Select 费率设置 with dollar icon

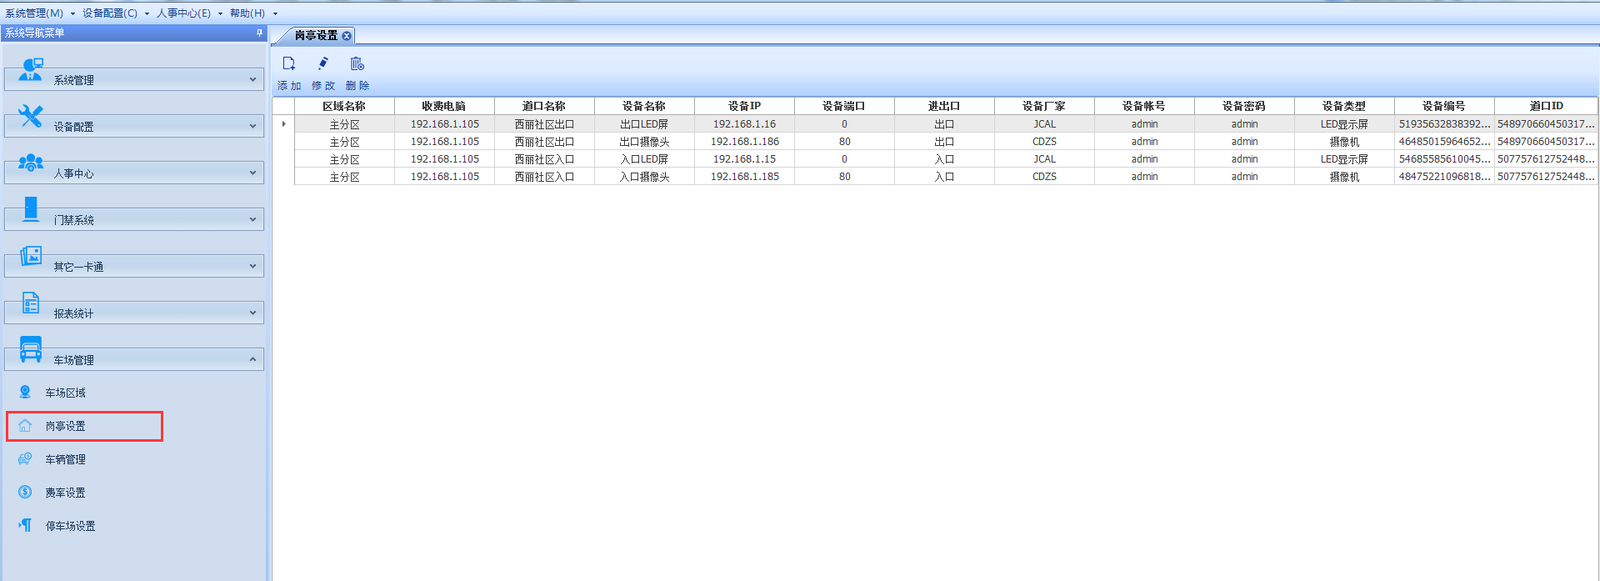tap(65, 493)
